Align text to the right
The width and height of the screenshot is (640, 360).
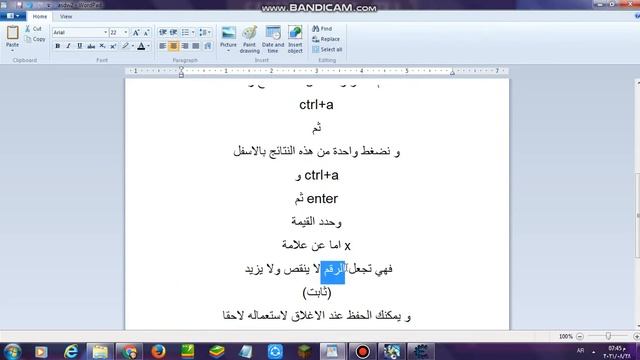[x=185, y=46]
